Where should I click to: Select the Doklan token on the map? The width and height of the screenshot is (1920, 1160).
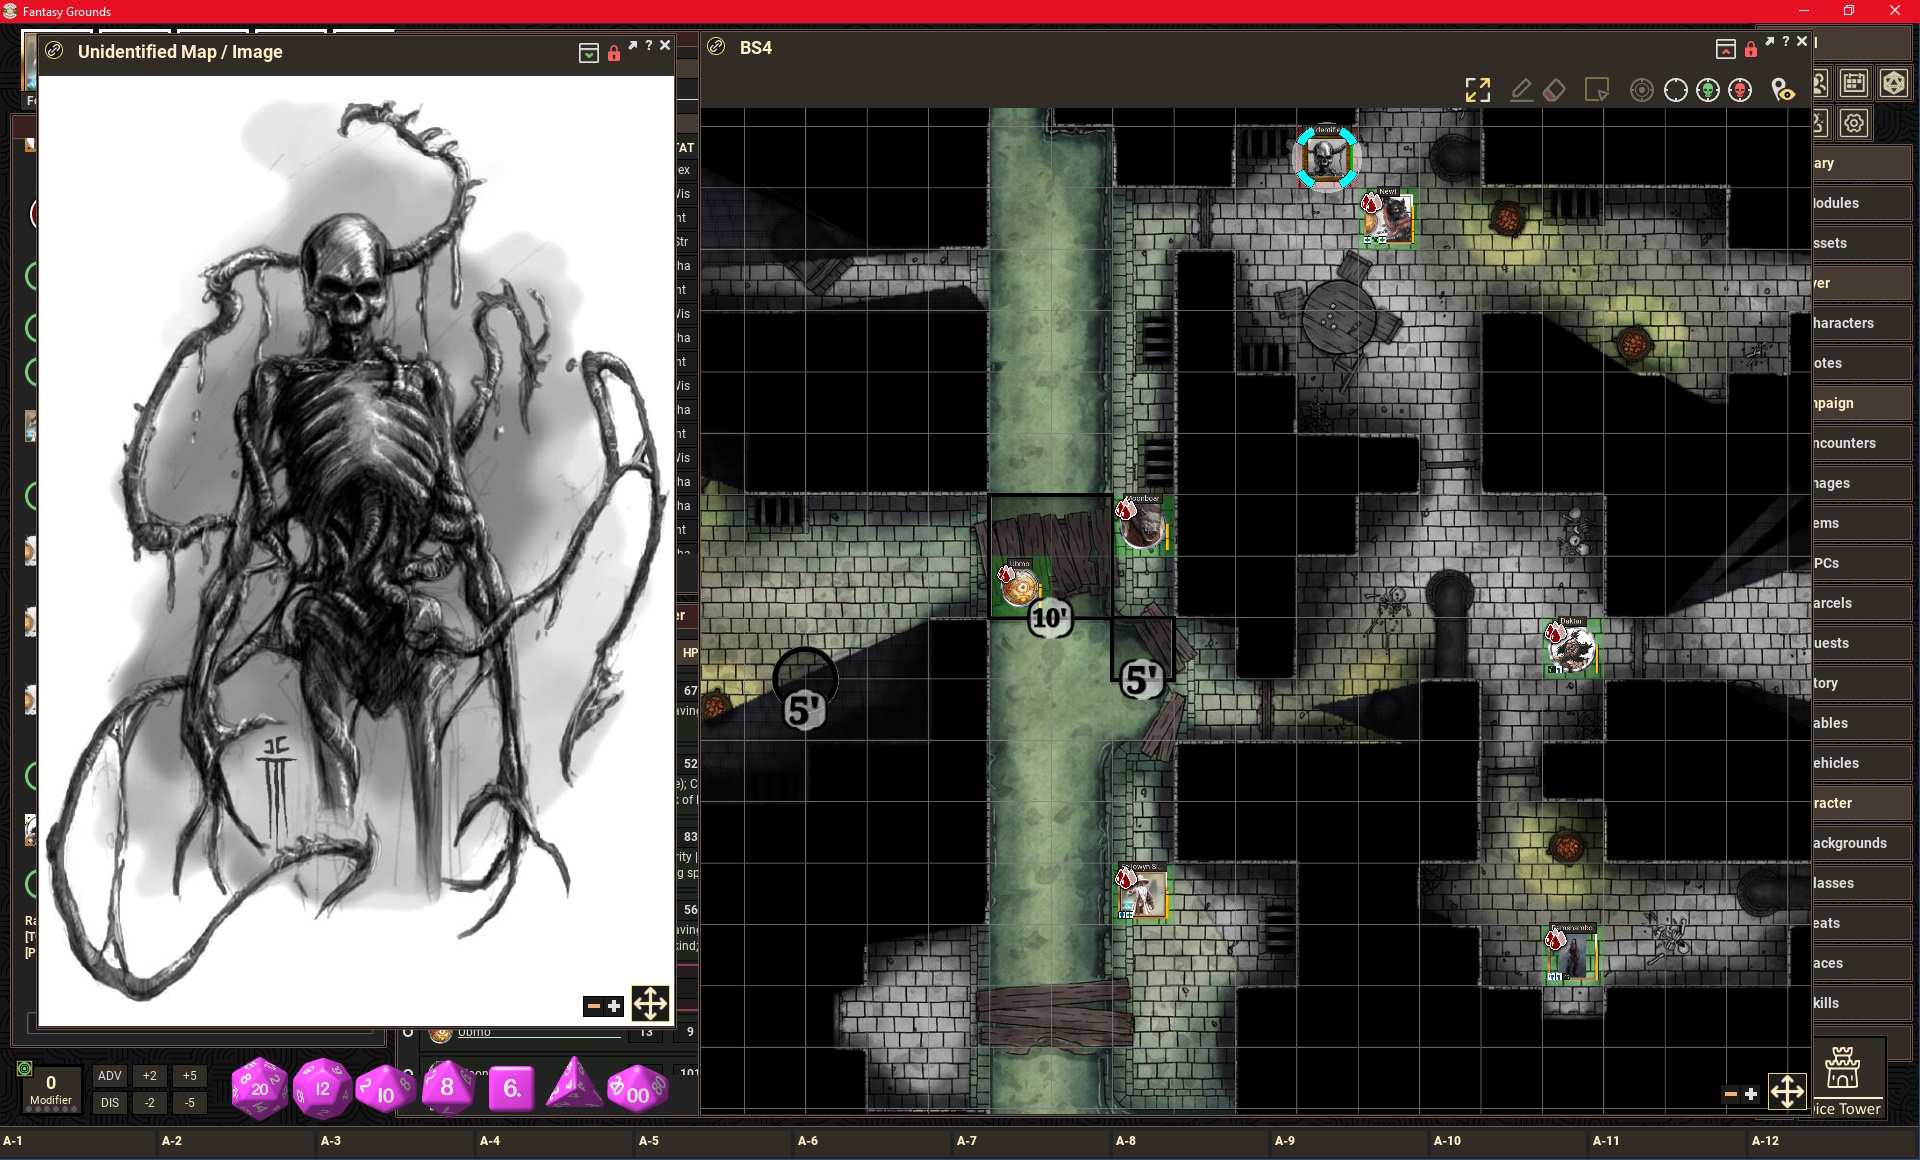click(1571, 649)
